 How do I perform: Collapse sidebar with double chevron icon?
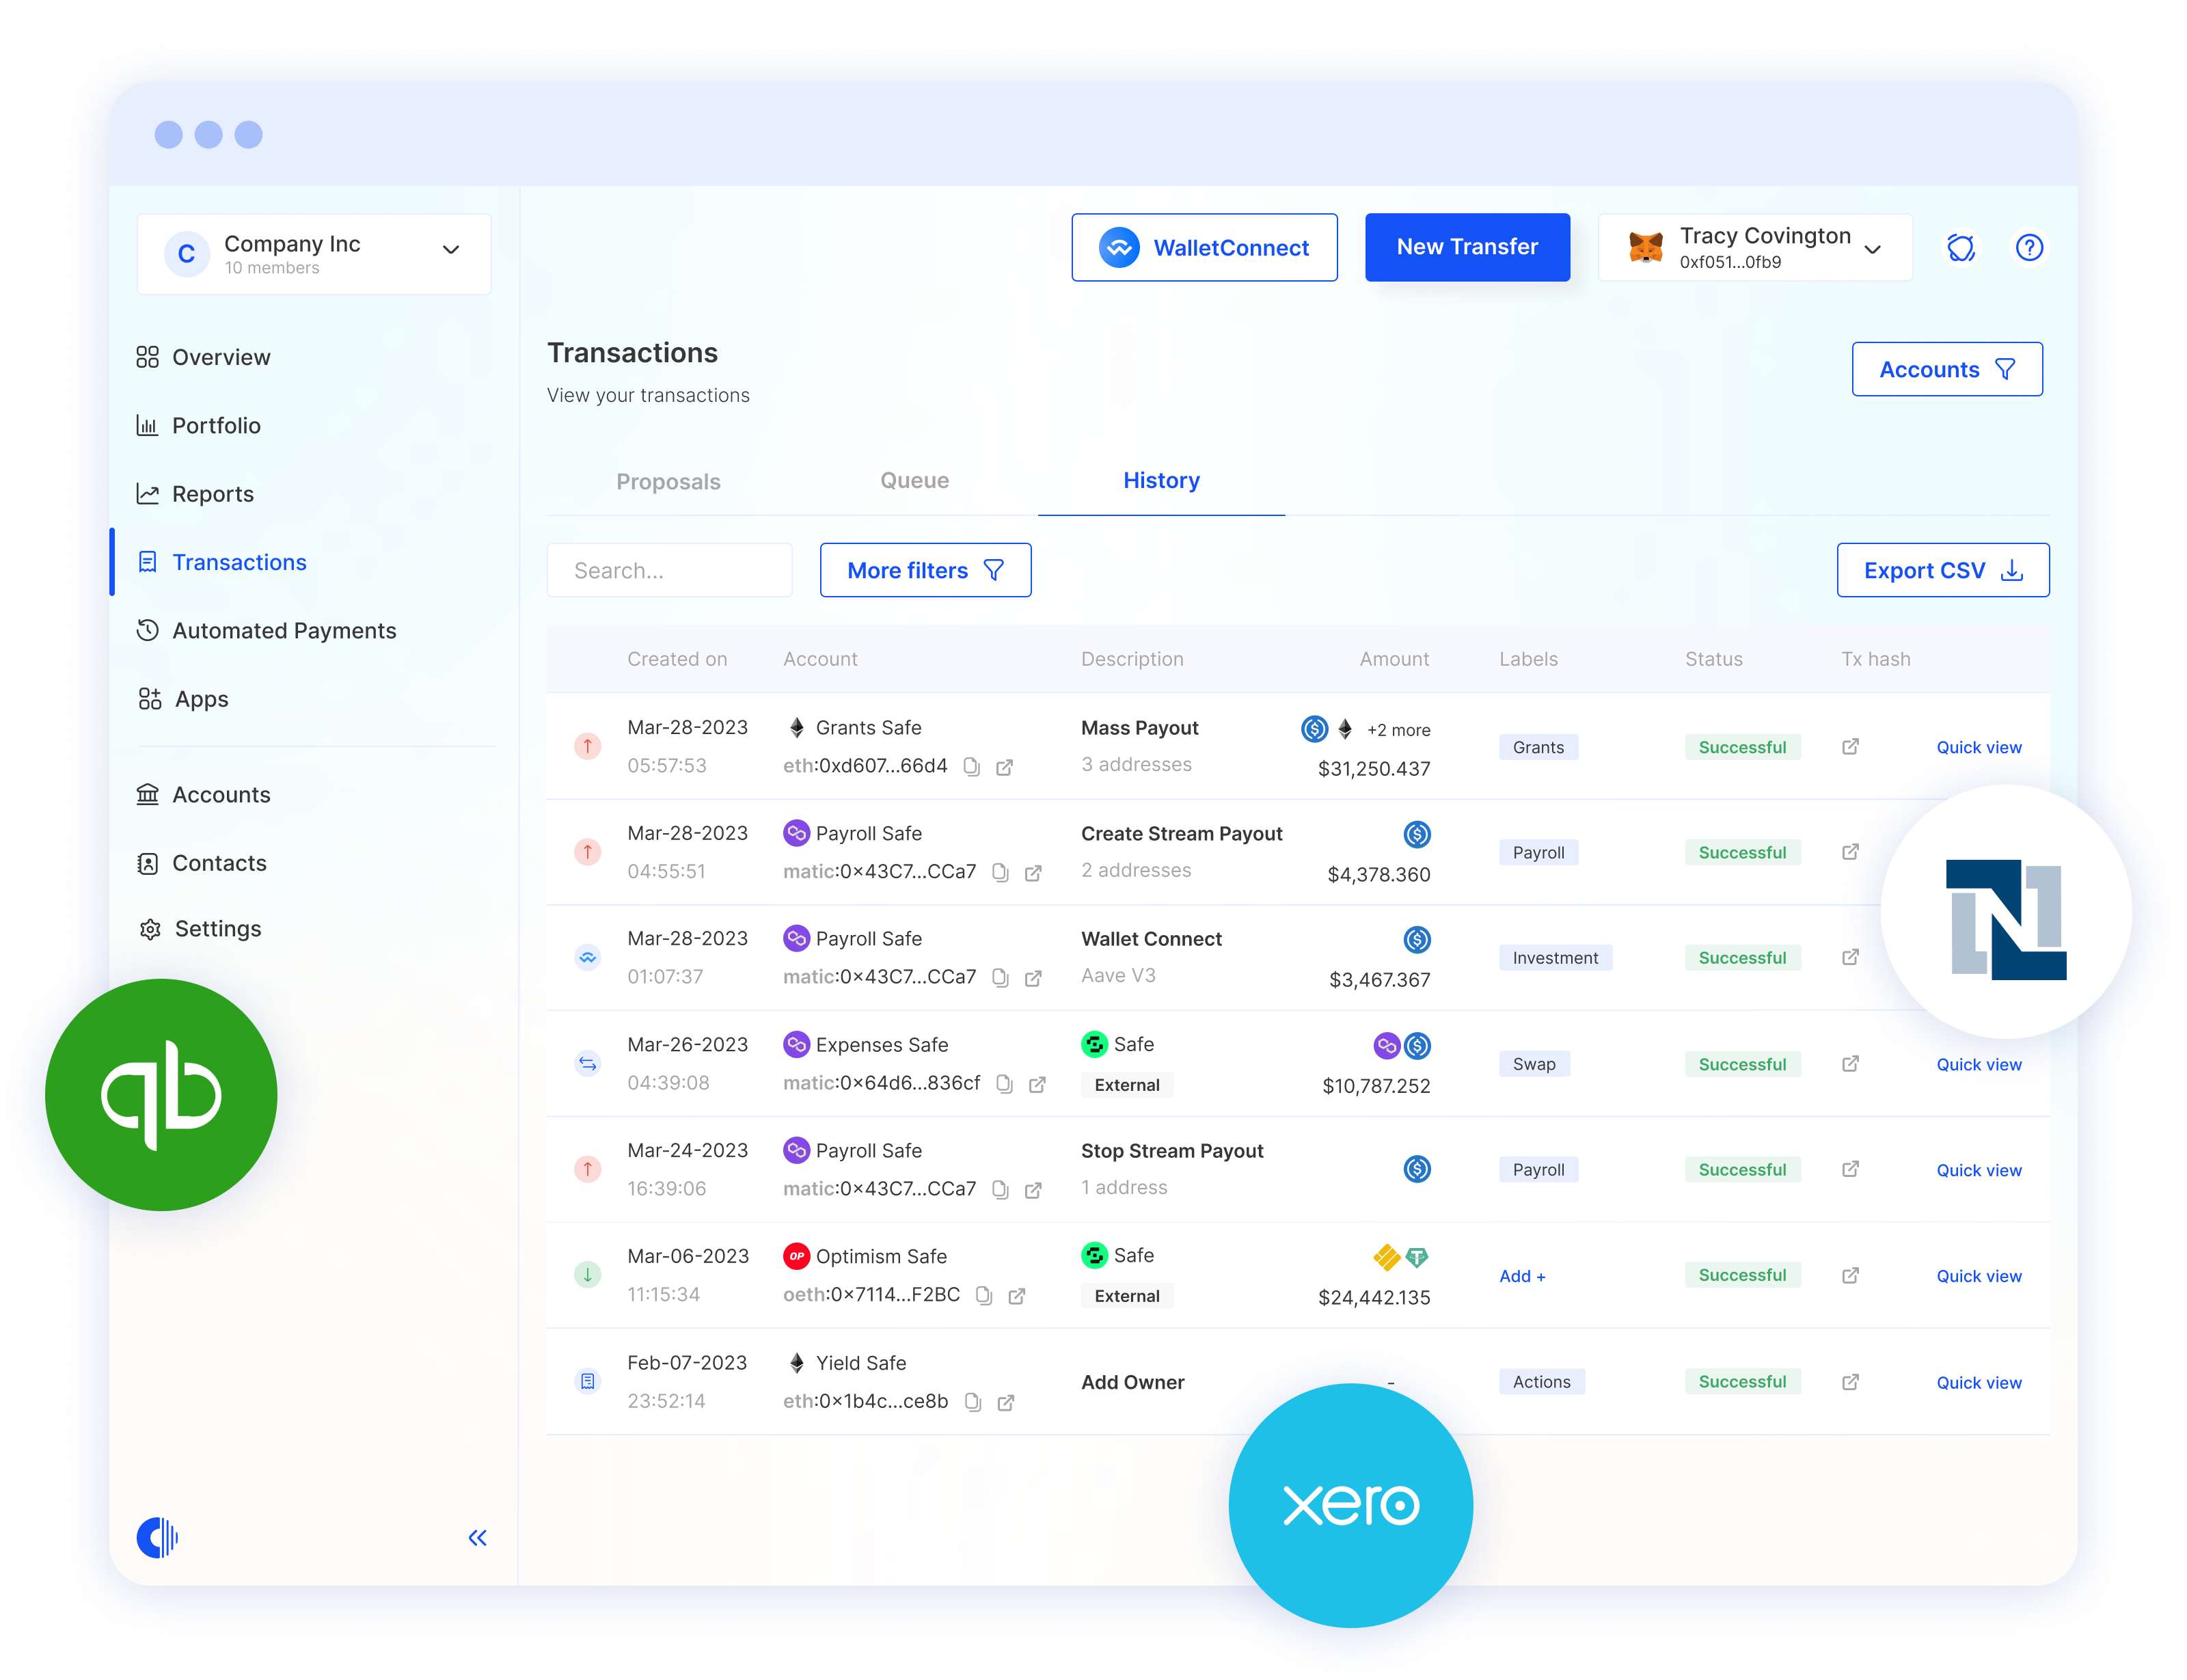coord(477,1537)
